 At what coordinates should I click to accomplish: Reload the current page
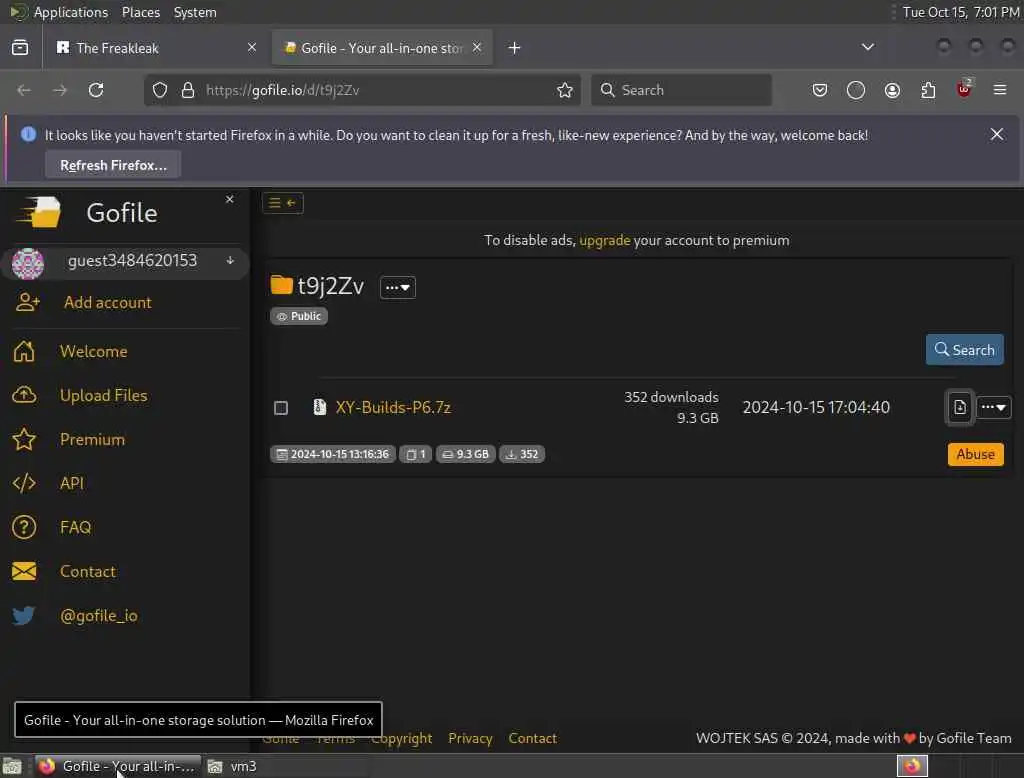point(96,89)
